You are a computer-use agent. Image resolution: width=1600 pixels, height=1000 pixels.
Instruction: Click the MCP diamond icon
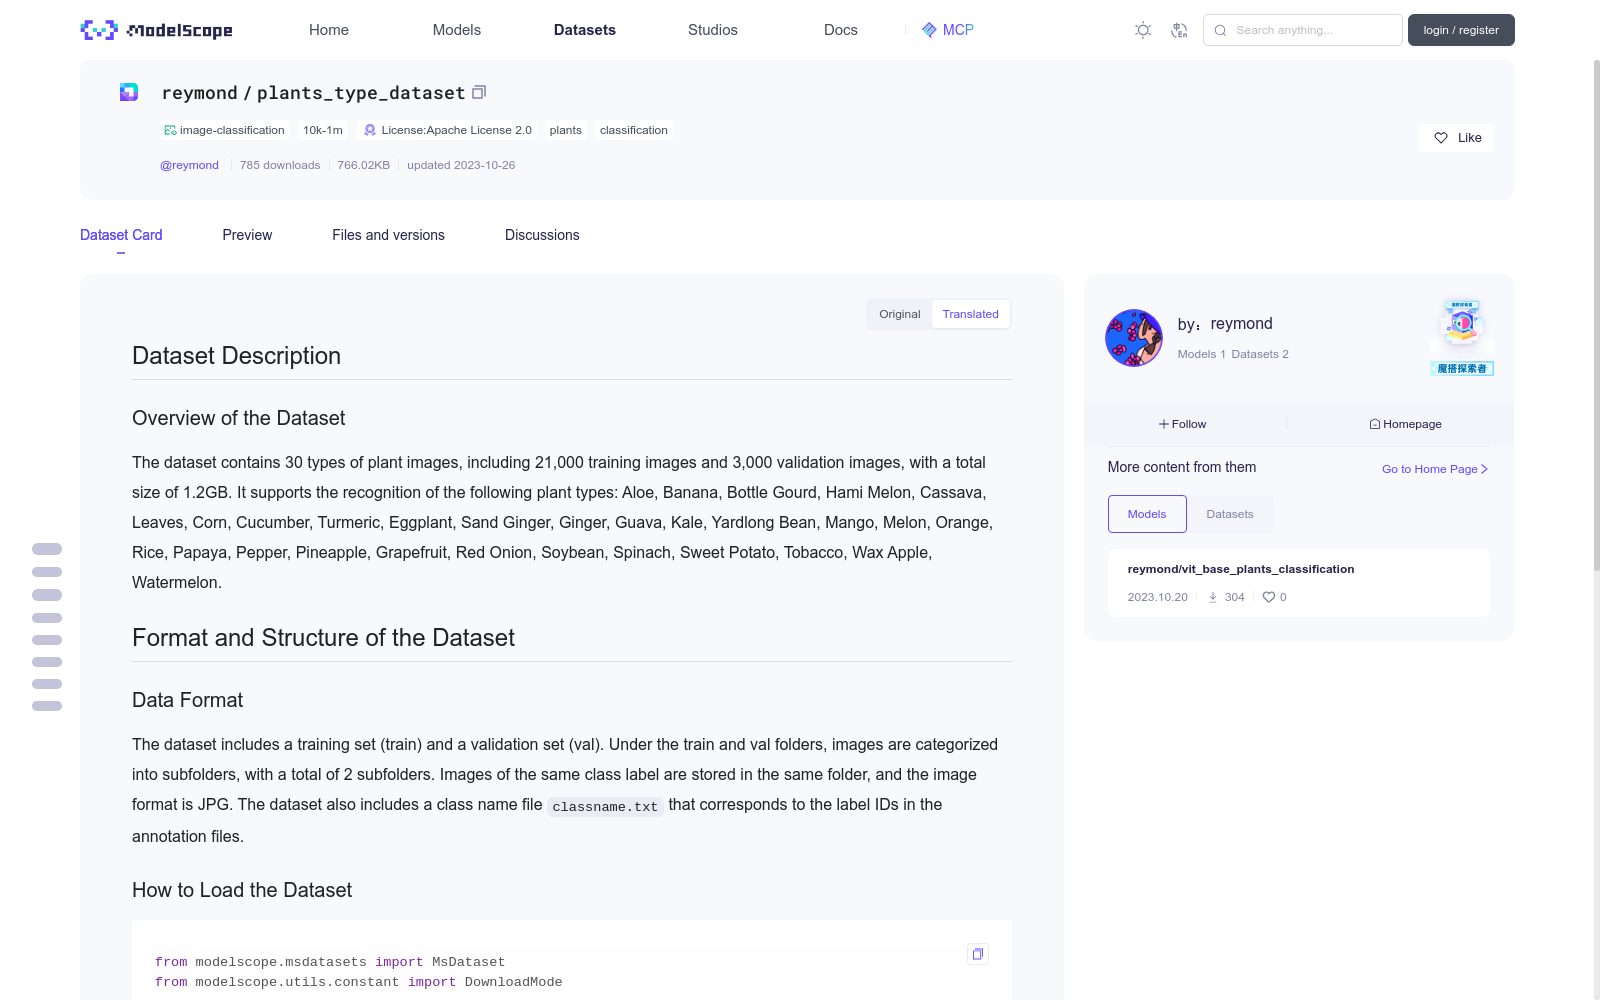coord(929,30)
